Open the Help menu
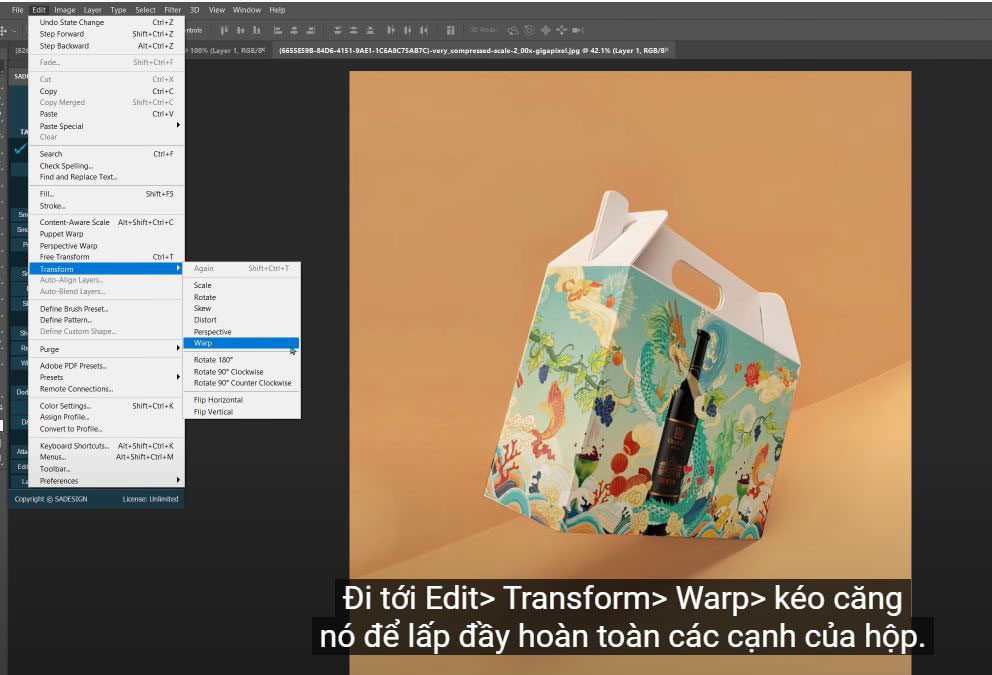This screenshot has width=992, height=675. click(x=277, y=9)
